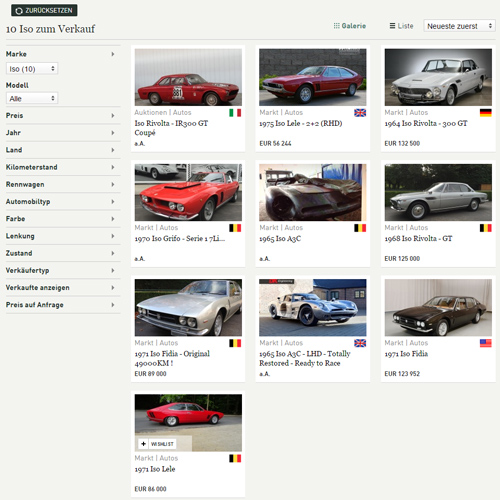The width and height of the screenshot is (500, 500).
Task: Open 1971 Iso Fidia Original 49000KM title
Action: [x=172, y=358]
